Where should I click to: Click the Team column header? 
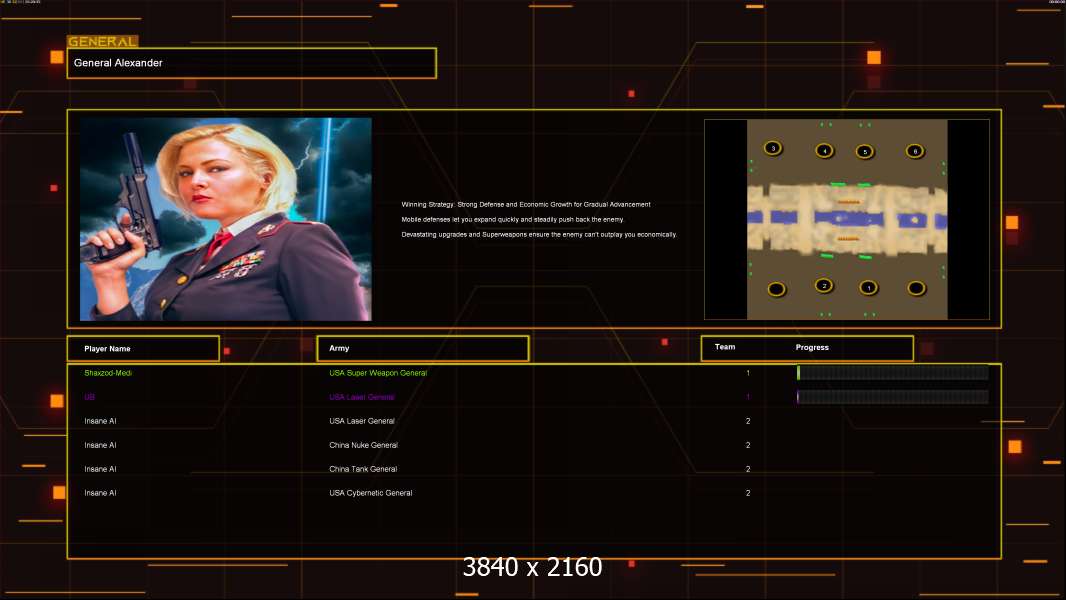tap(725, 347)
